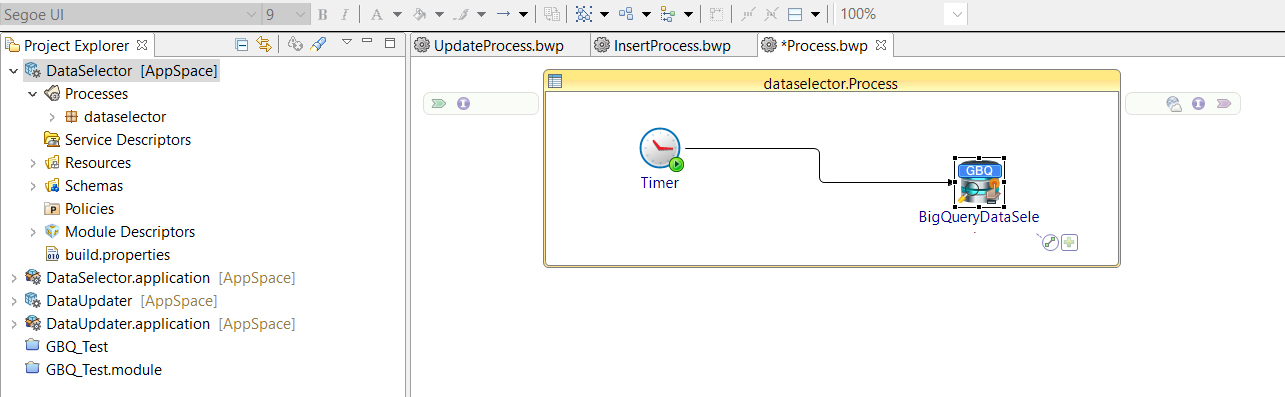1285x397 pixels.
Task: Click the purple info icon in right reference panel
Action: coord(1198,103)
